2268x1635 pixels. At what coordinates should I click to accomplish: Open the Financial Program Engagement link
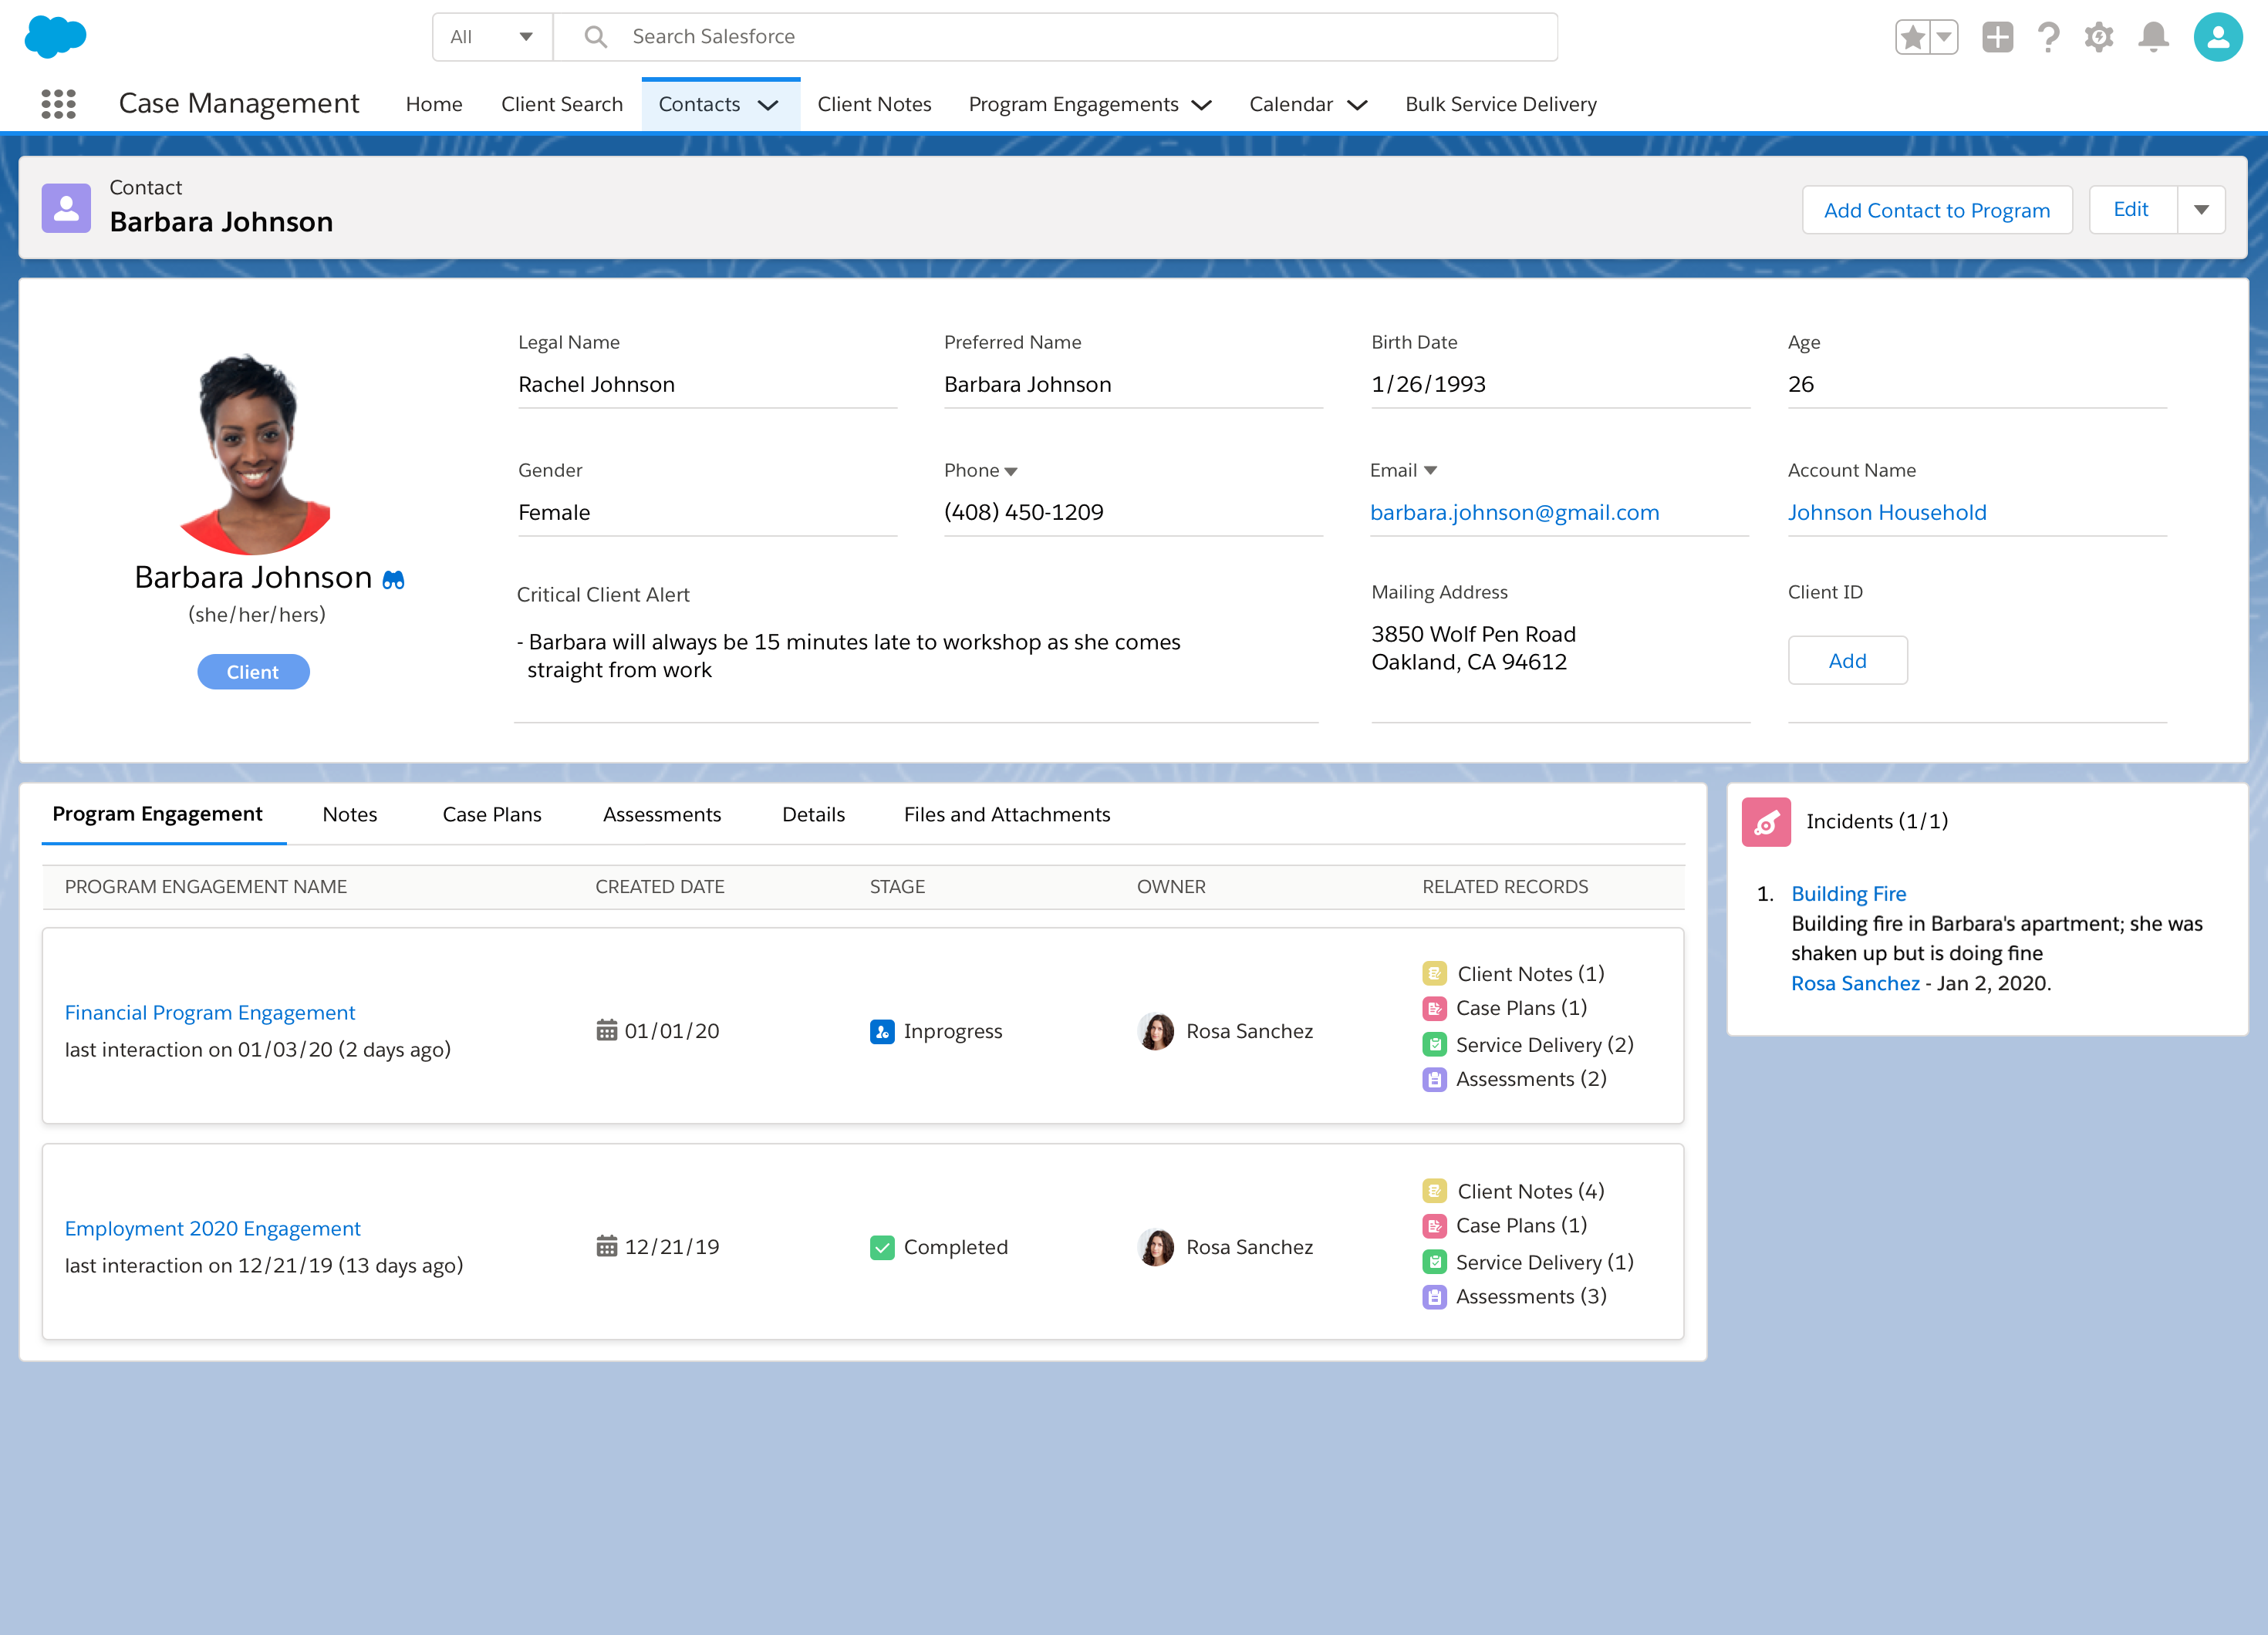(x=210, y=1012)
